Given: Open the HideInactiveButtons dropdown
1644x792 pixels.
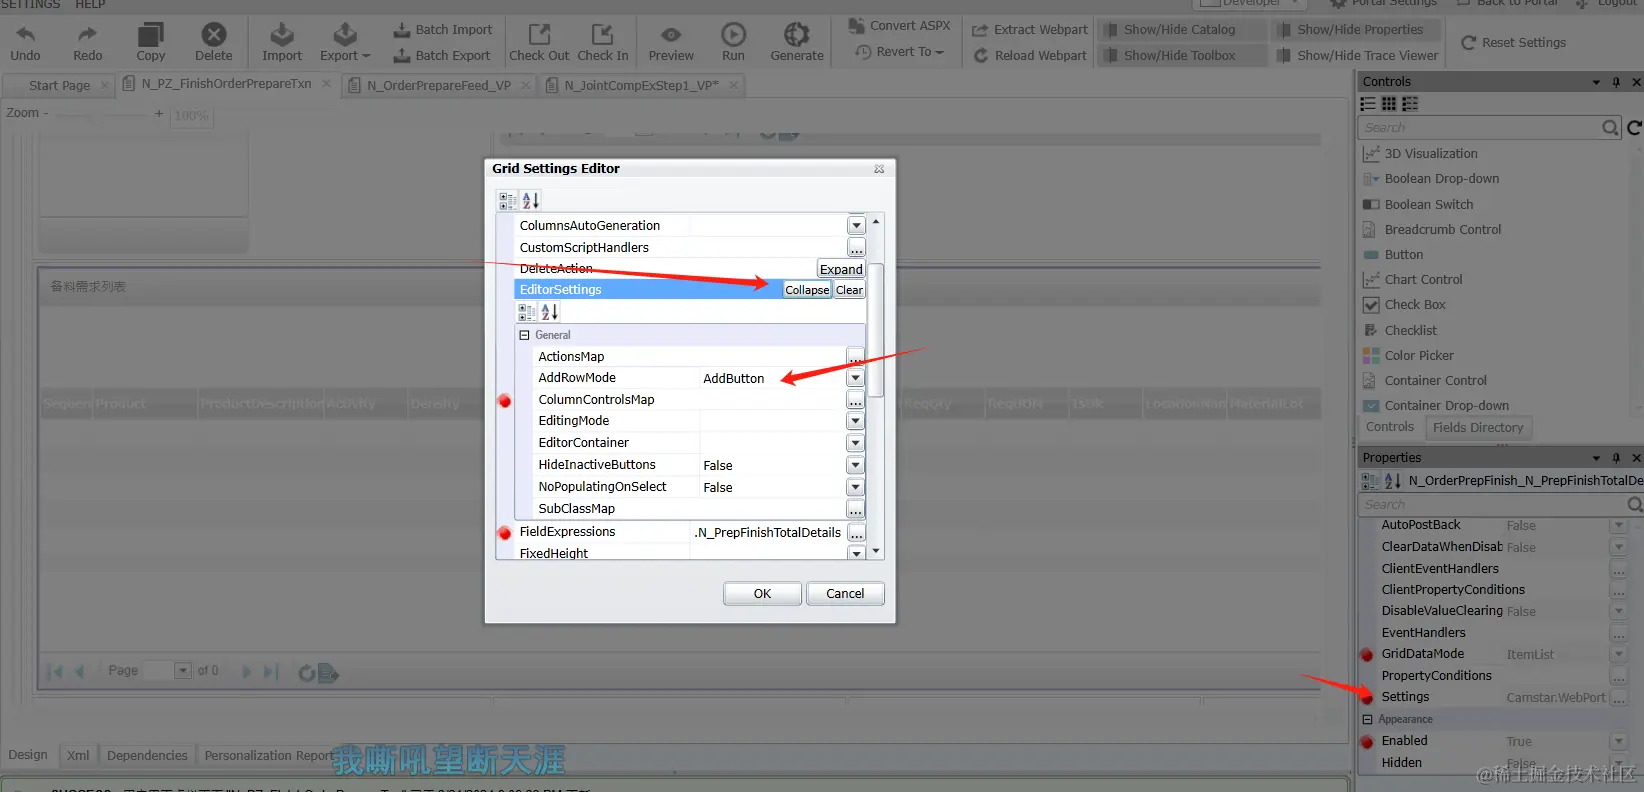Looking at the screenshot, I should [x=855, y=465].
